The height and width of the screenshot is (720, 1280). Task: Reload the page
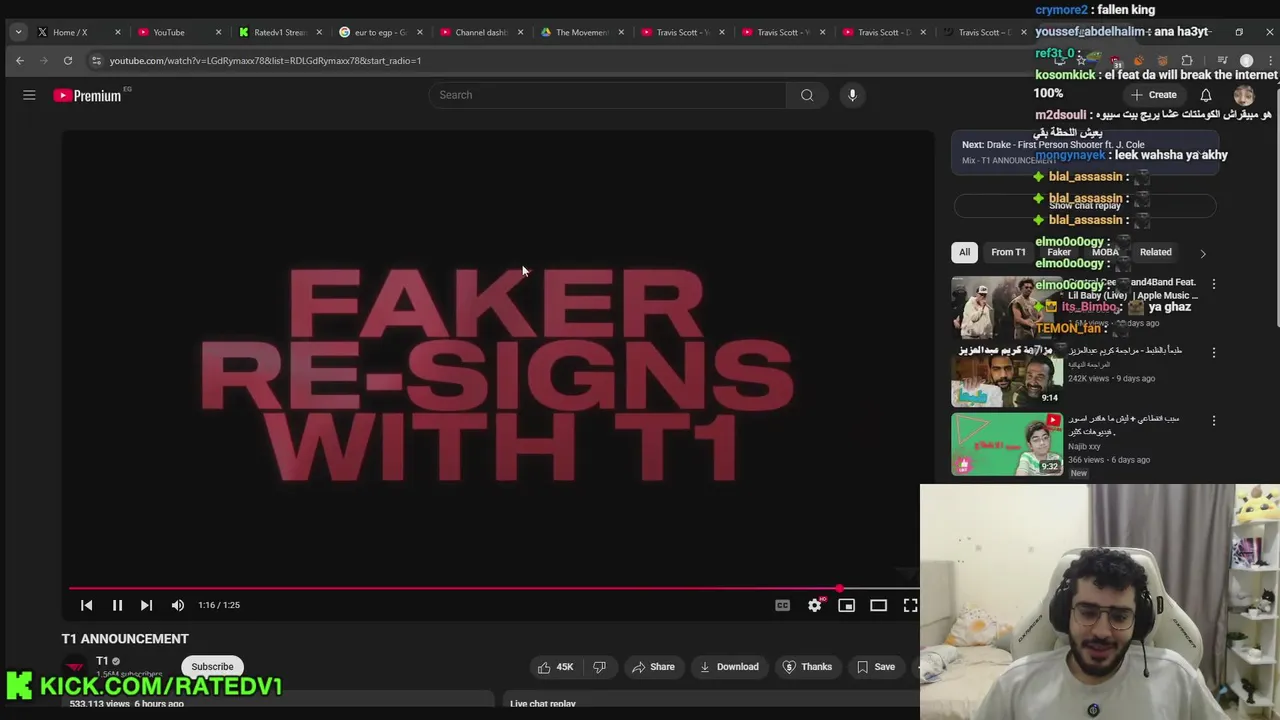[68, 61]
